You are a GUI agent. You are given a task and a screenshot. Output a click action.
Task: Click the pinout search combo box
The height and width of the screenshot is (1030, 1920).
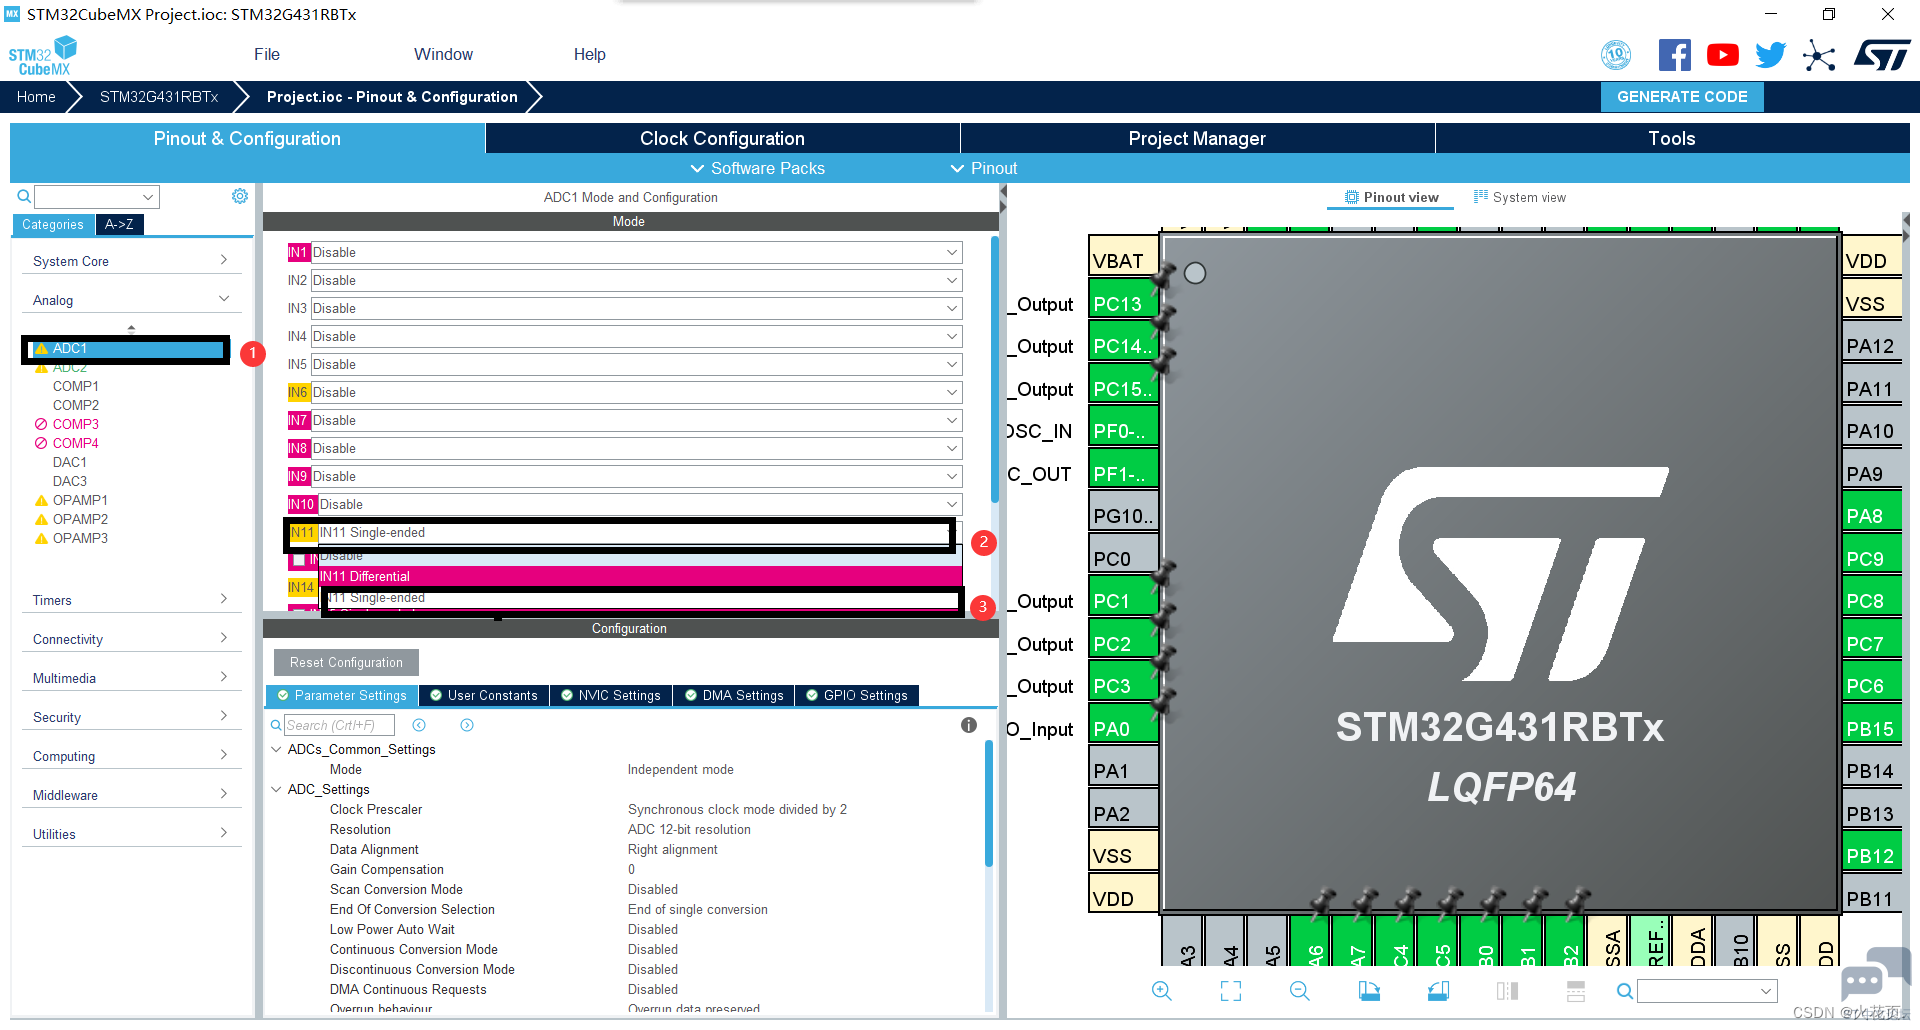pyautogui.click(x=1707, y=991)
